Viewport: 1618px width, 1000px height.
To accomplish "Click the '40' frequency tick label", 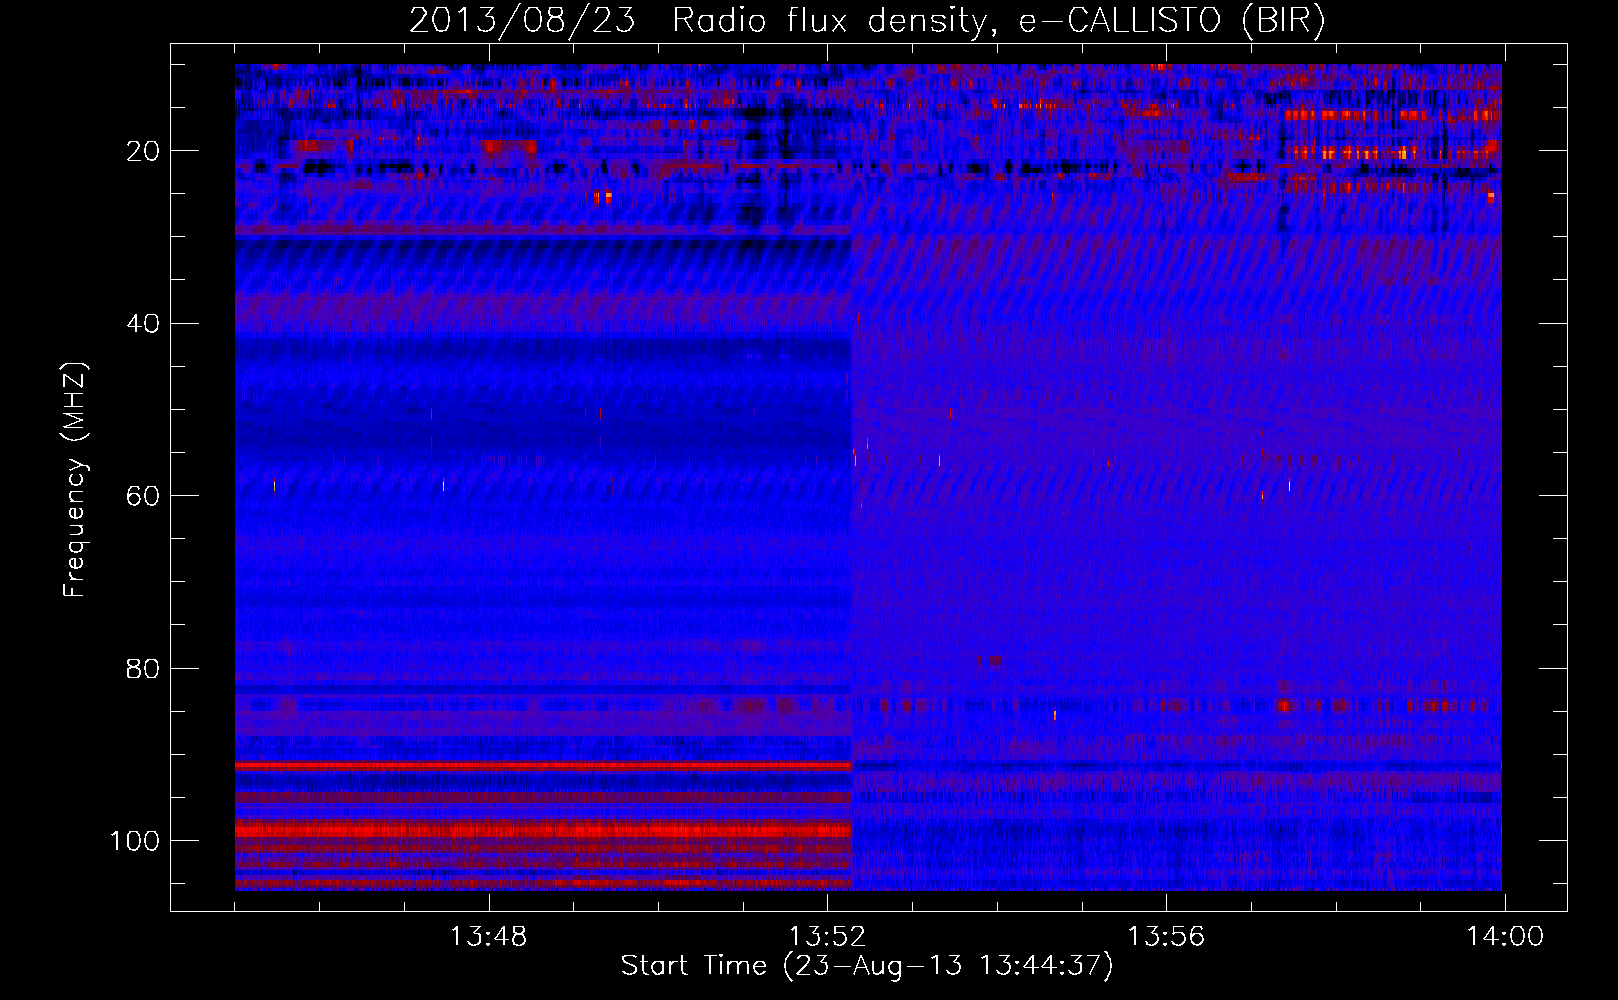I will [x=144, y=324].
